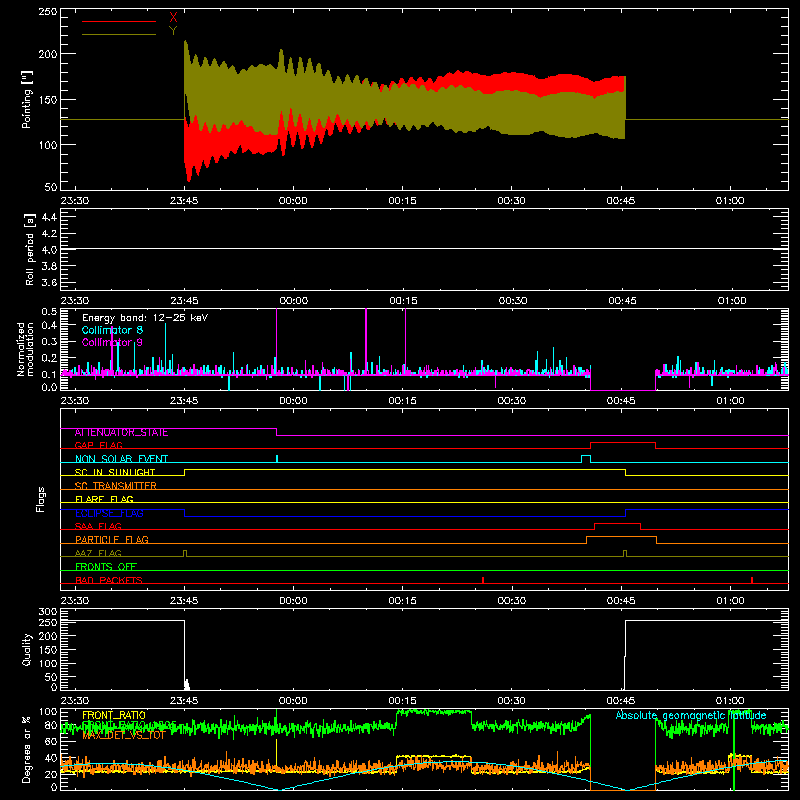Click the ATTENUATOR_STATE step-down marker

[277, 432]
